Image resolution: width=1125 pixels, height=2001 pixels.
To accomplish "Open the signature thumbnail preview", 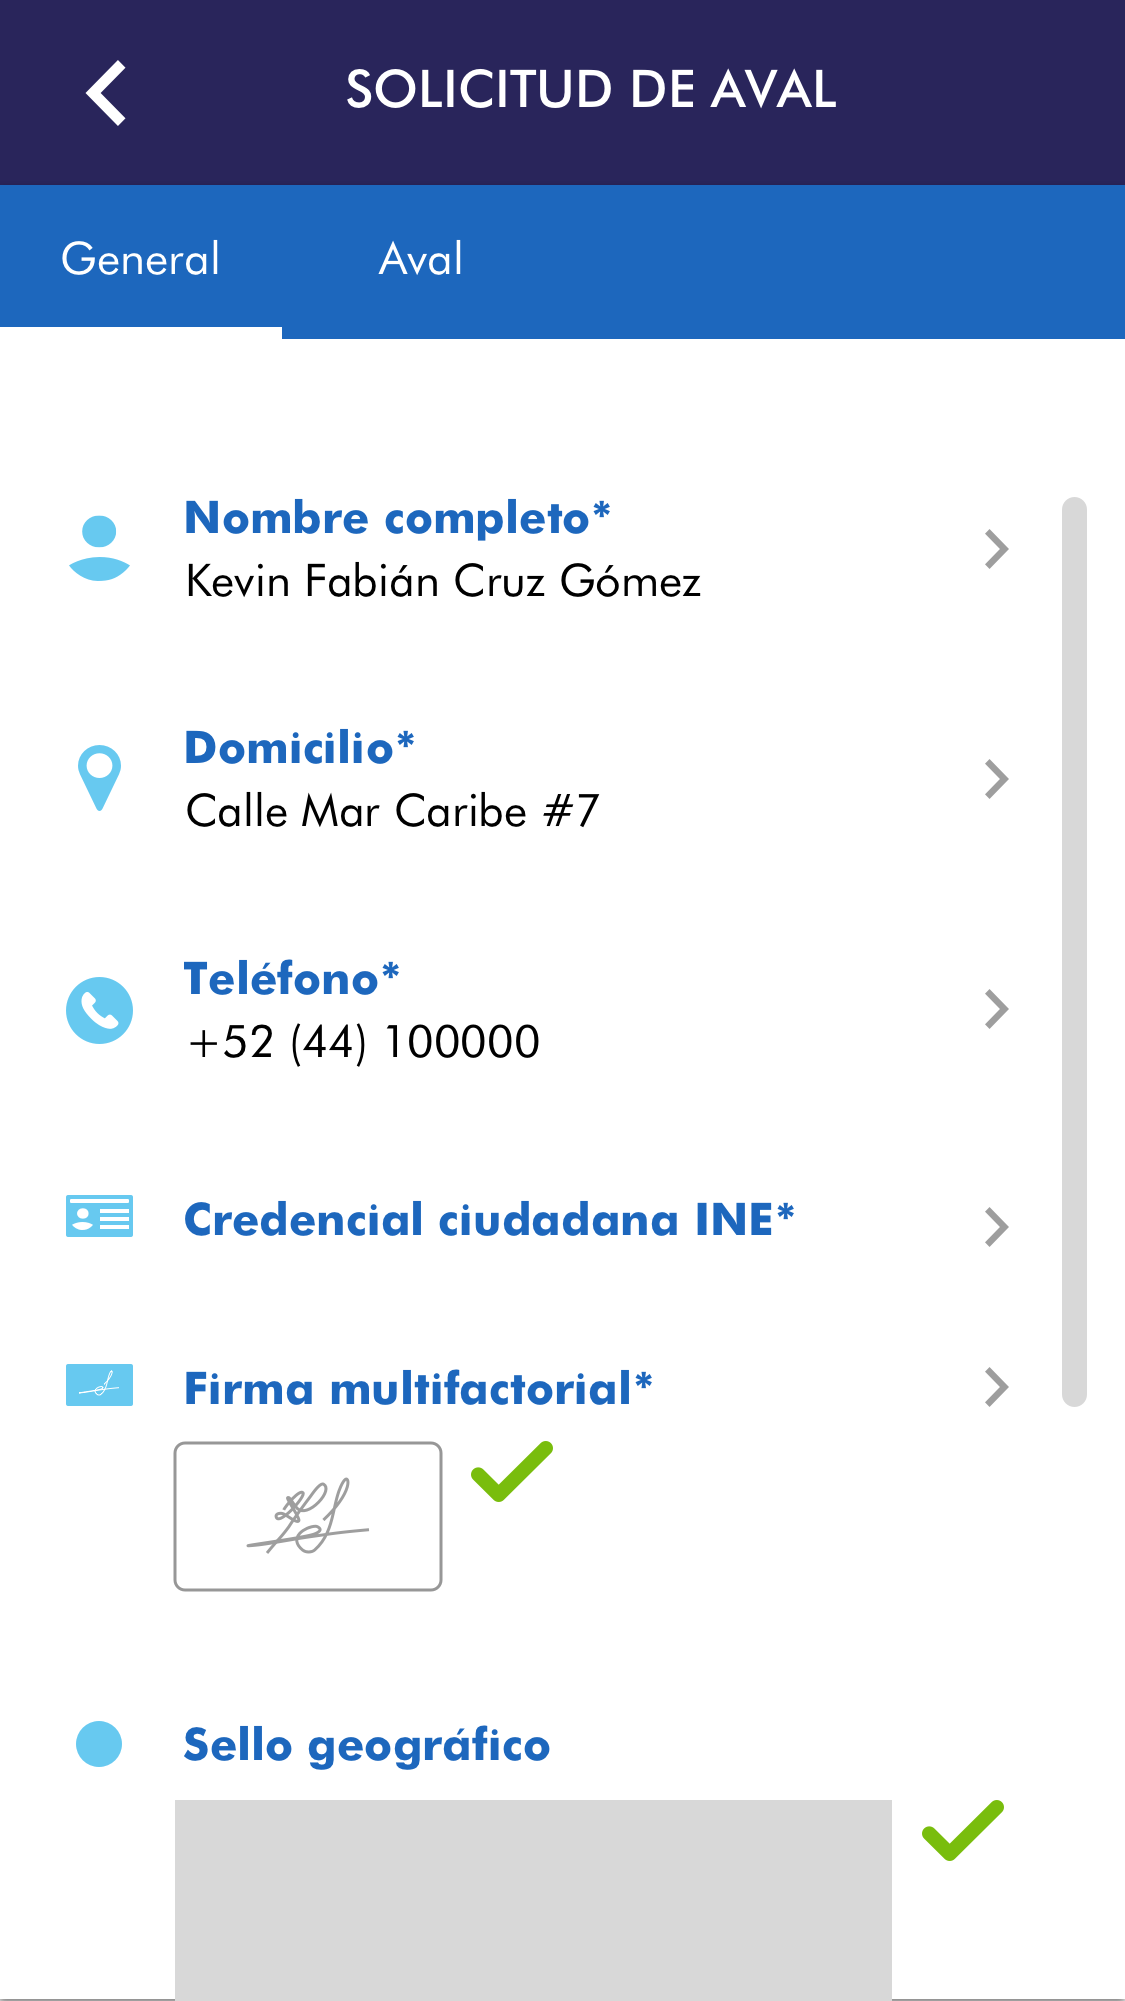I will pyautogui.click(x=308, y=1516).
